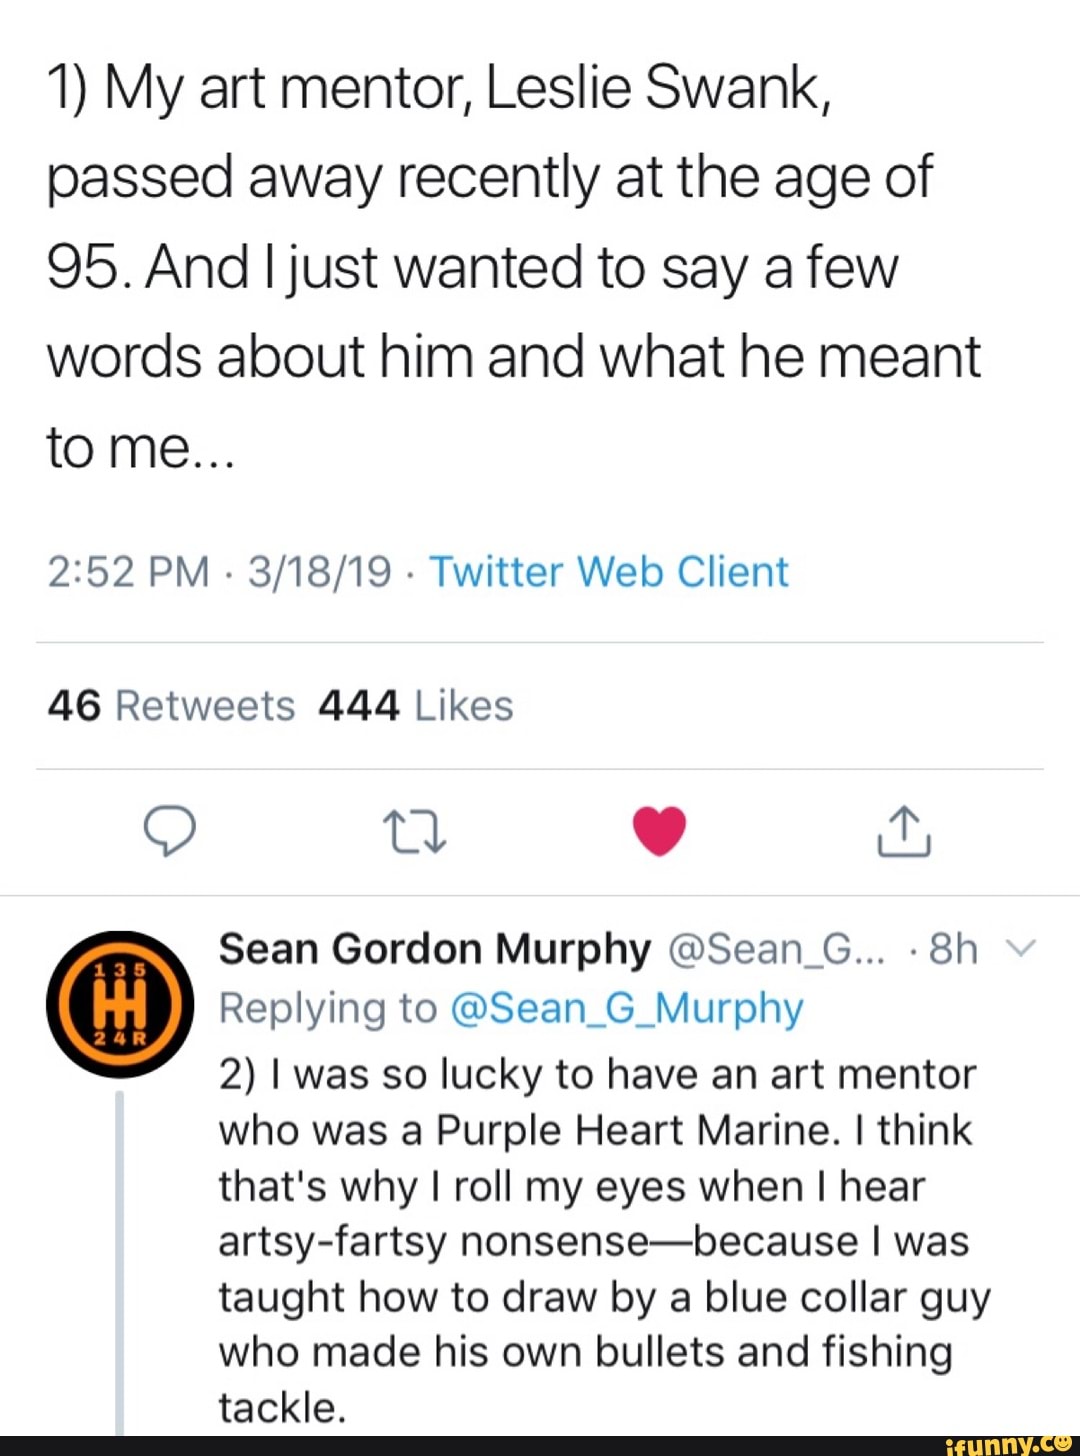Open the reply tweet about Purple Heart Marine
Image resolution: width=1080 pixels, height=1456 pixels.
click(600, 1240)
